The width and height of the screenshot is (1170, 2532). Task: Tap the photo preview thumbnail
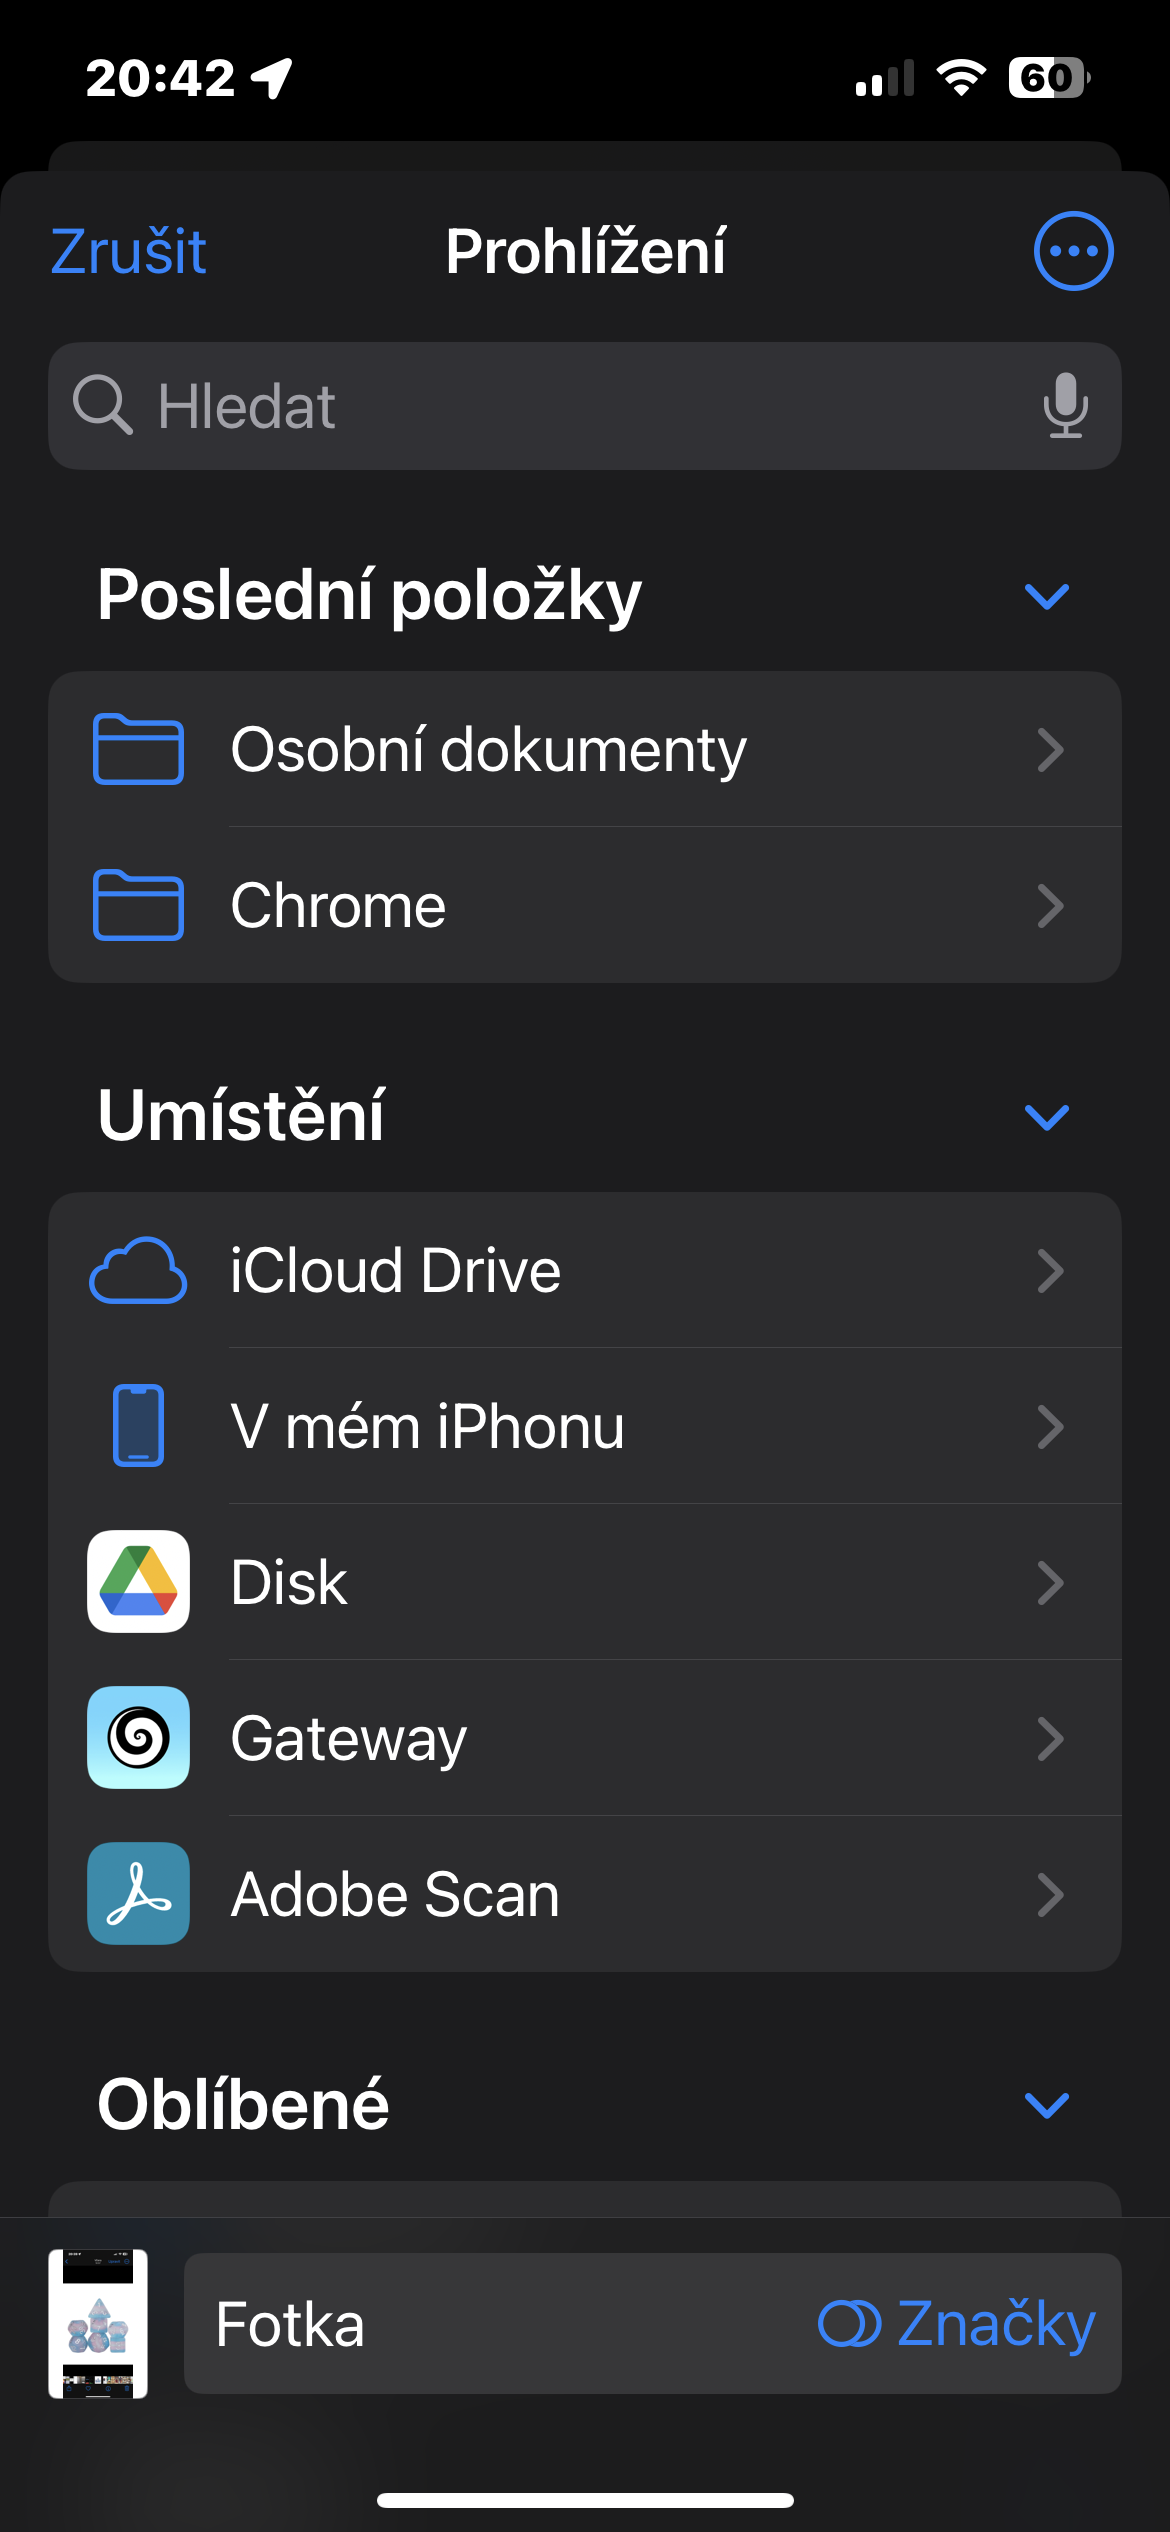pyautogui.click(x=98, y=2324)
